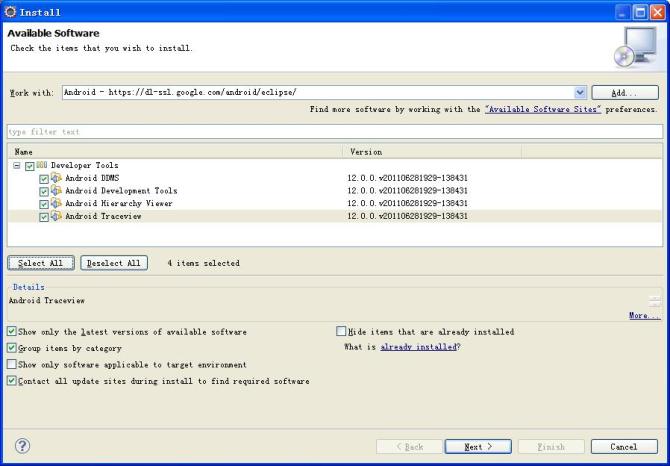This screenshot has height=466, width=670.
Task: Open the Work with site dropdown
Action: (x=580, y=92)
